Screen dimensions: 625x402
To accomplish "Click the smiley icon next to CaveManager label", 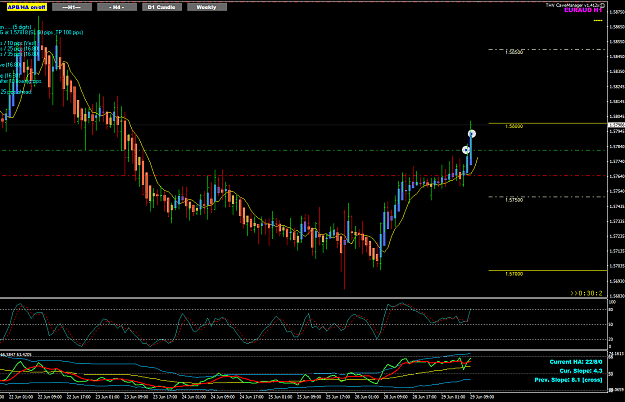I will click(602, 5).
